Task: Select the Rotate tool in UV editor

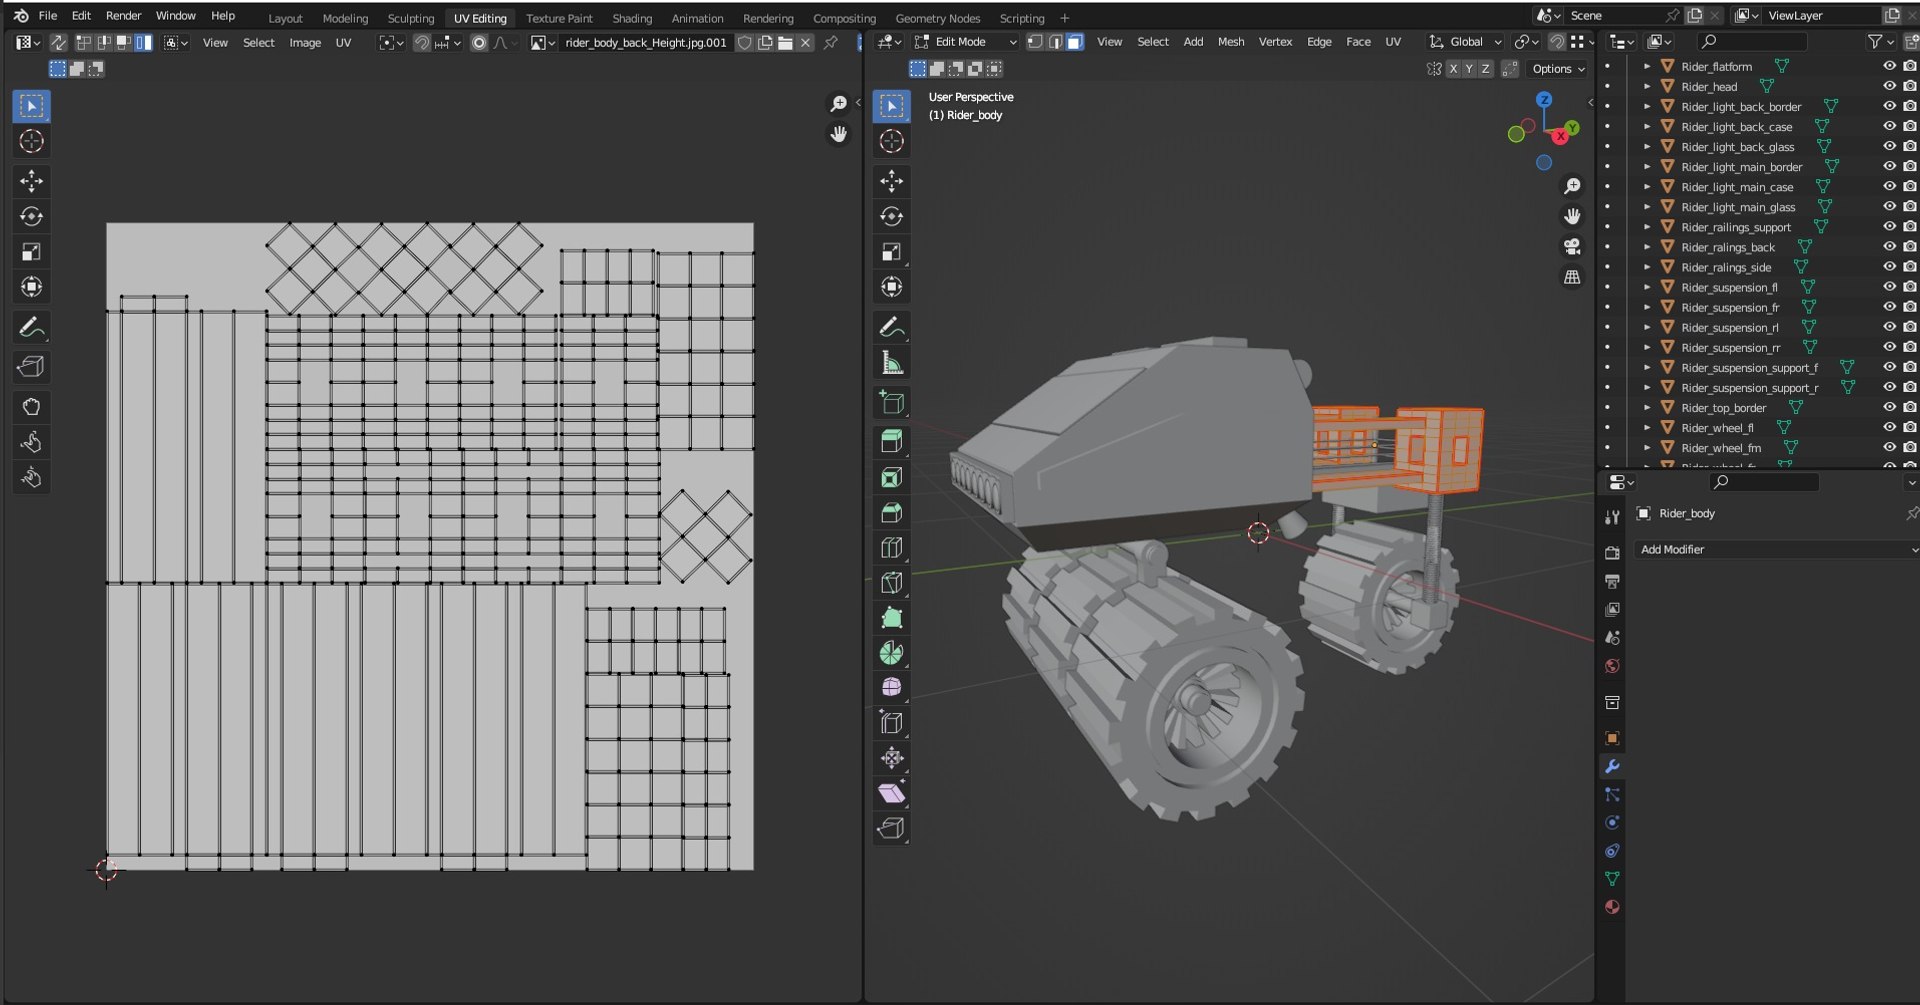Action: pyautogui.click(x=31, y=216)
